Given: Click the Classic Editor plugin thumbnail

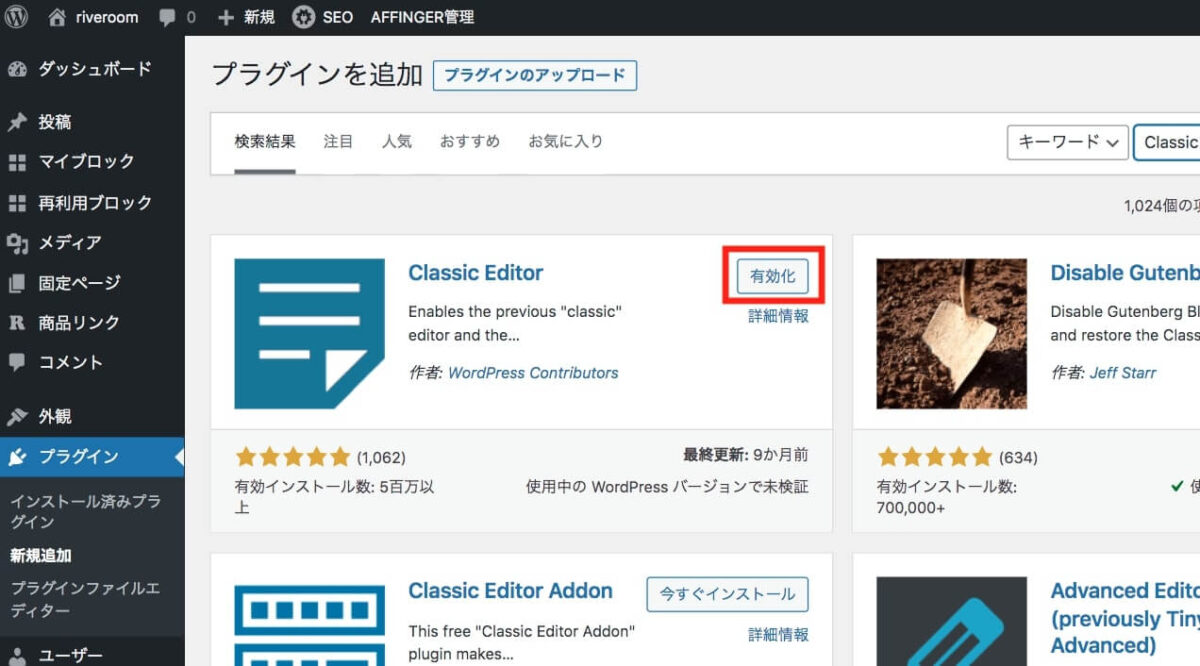Looking at the screenshot, I should pos(309,334).
